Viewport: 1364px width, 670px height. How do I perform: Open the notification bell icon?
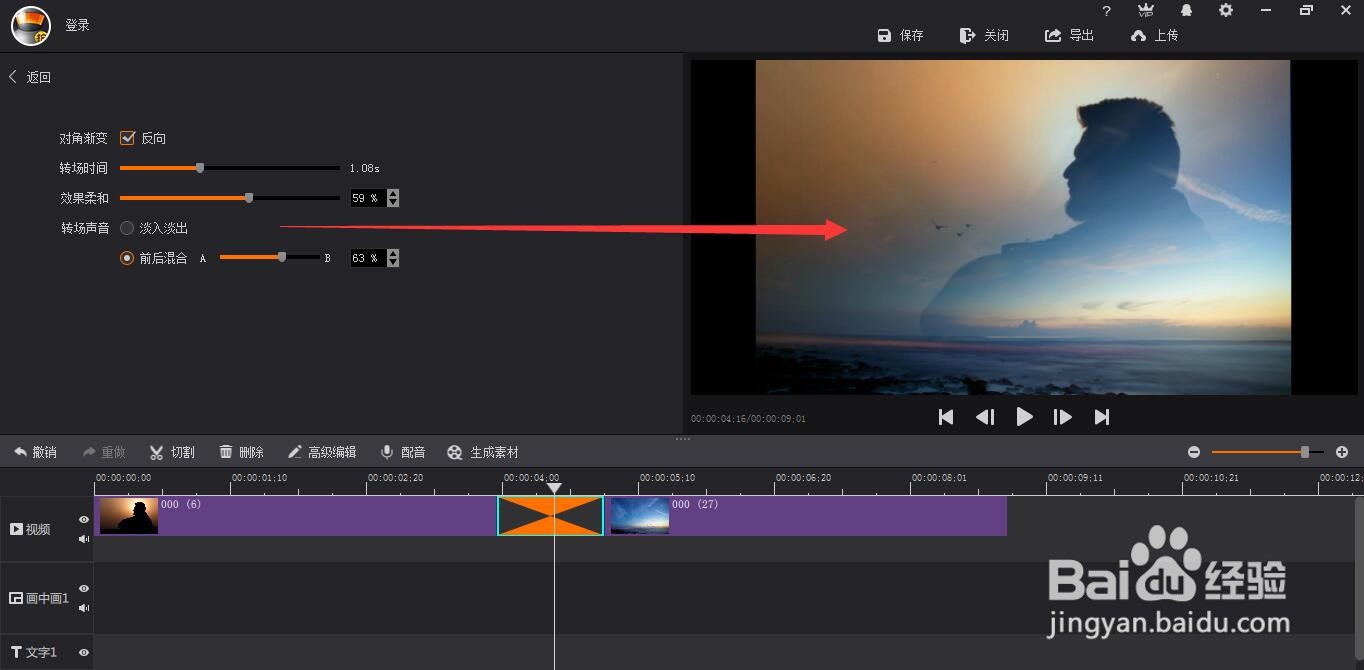coord(1186,10)
